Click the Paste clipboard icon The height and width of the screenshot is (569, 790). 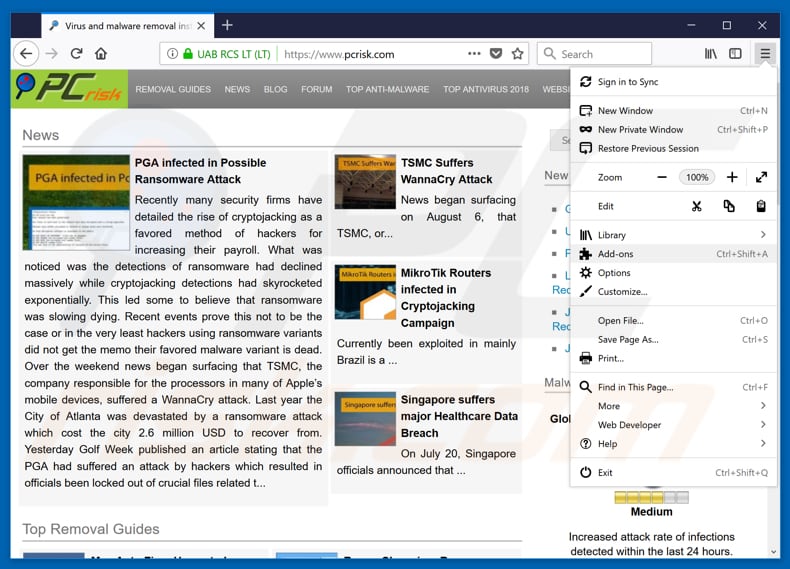[x=761, y=206]
